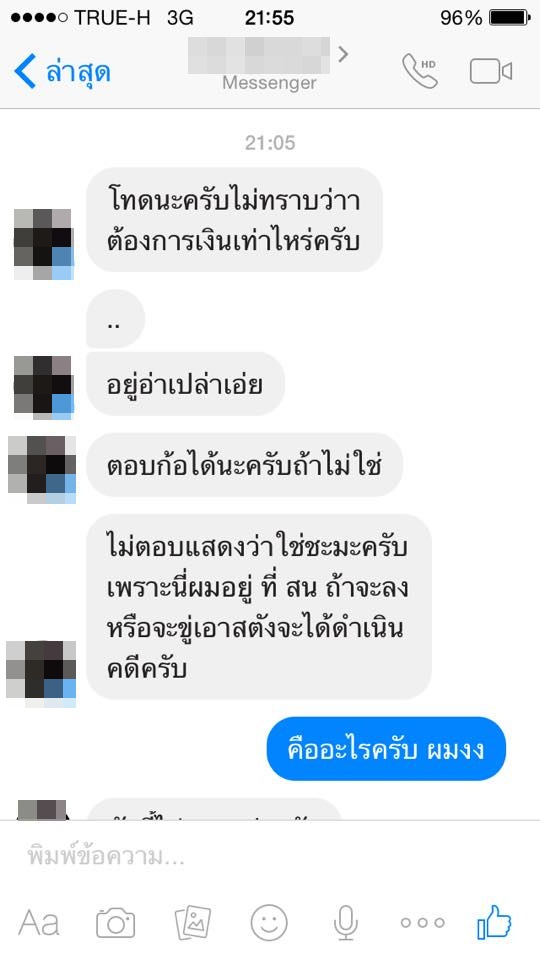Screen dimensions: 540x960
Task: Tap the ตอบก้อได้นะครับถ้าไม่ใช่ message bubble
Action: point(244,465)
